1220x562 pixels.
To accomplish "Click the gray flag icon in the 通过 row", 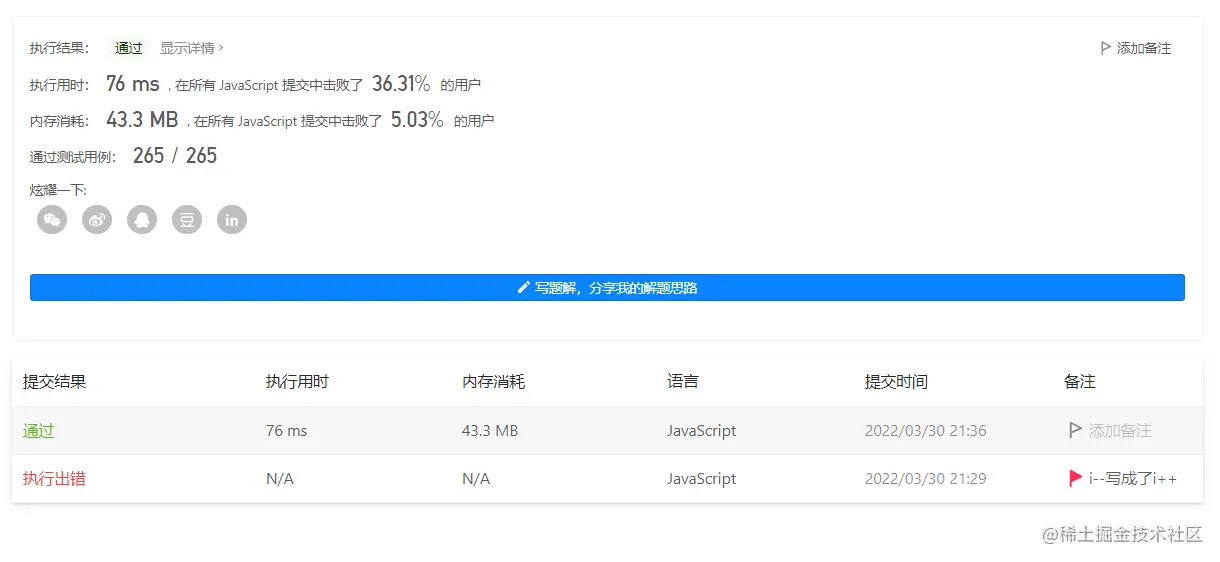I will pos(1075,430).
